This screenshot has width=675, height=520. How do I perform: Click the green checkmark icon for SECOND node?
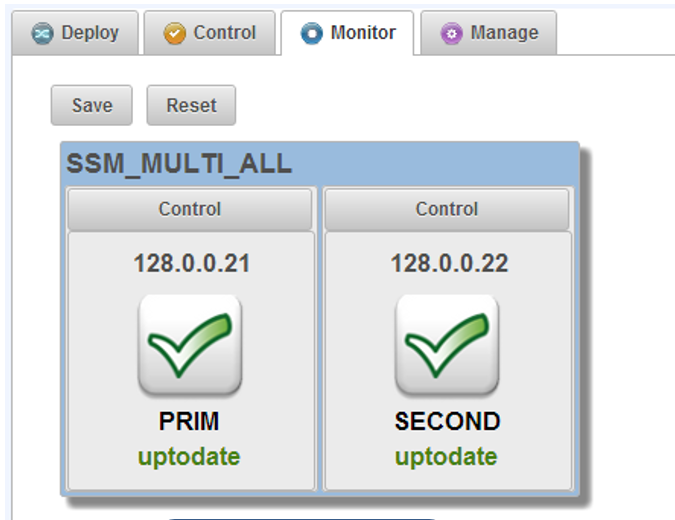(447, 345)
